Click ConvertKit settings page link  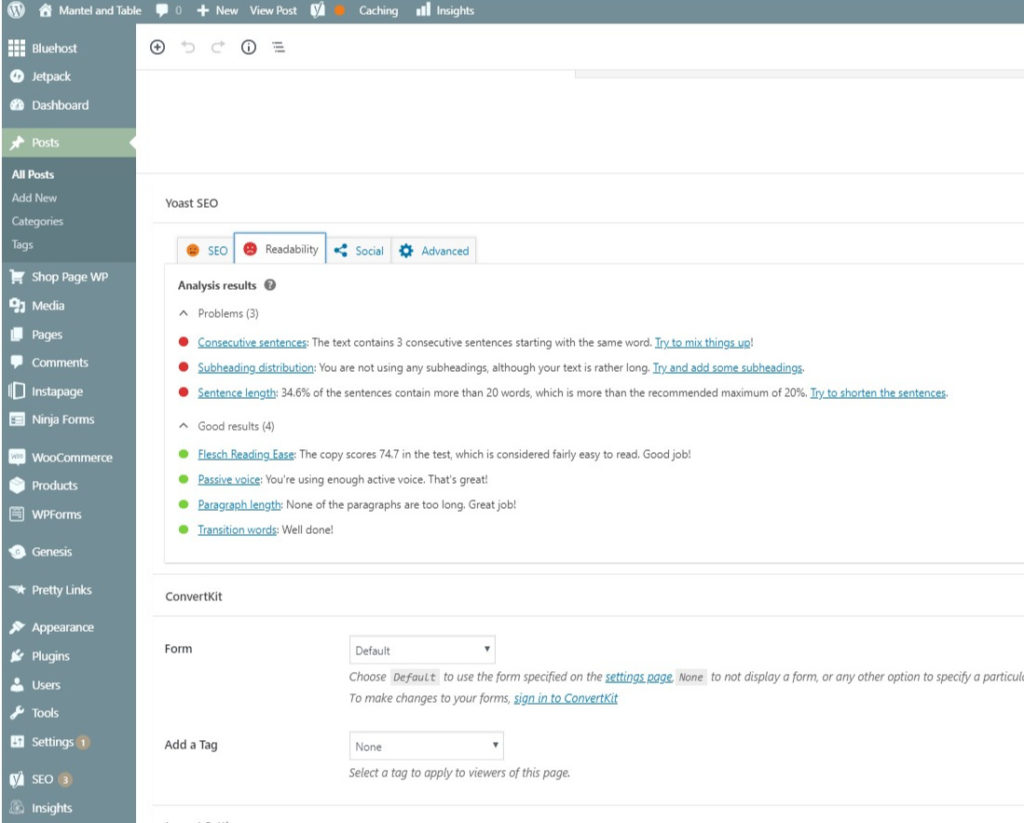tap(639, 677)
